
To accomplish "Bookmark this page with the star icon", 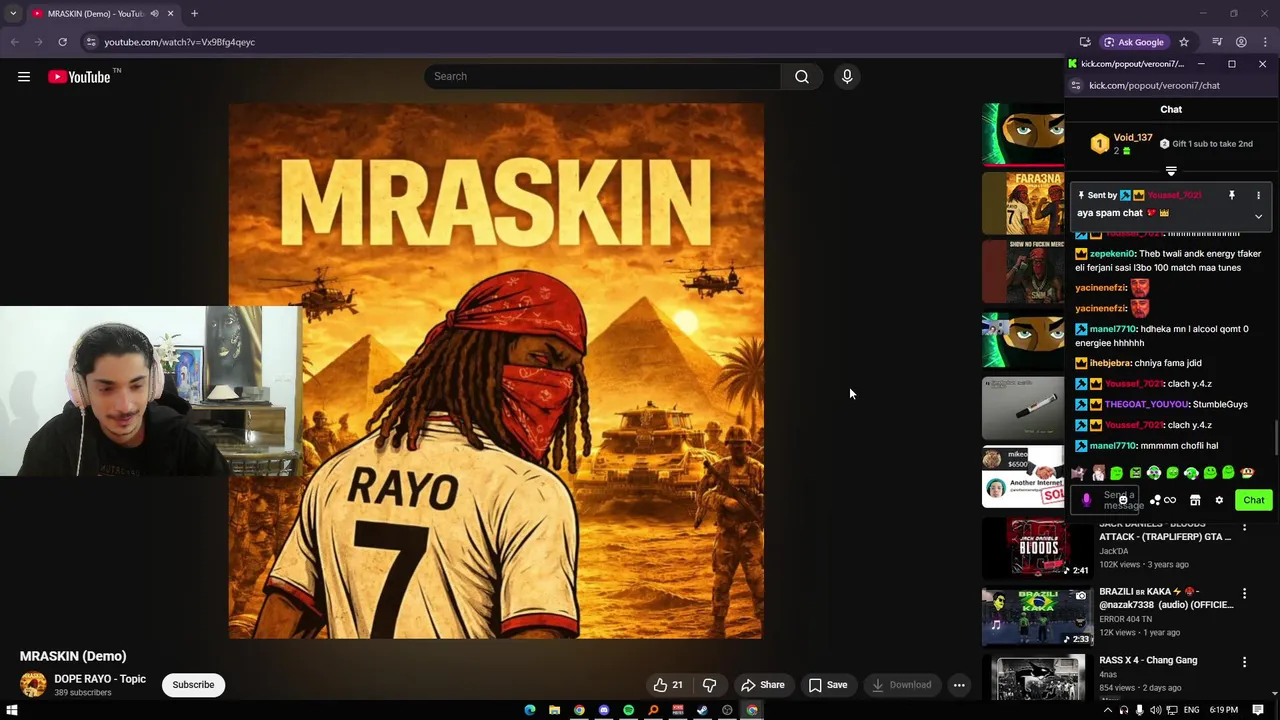I will click(1184, 42).
